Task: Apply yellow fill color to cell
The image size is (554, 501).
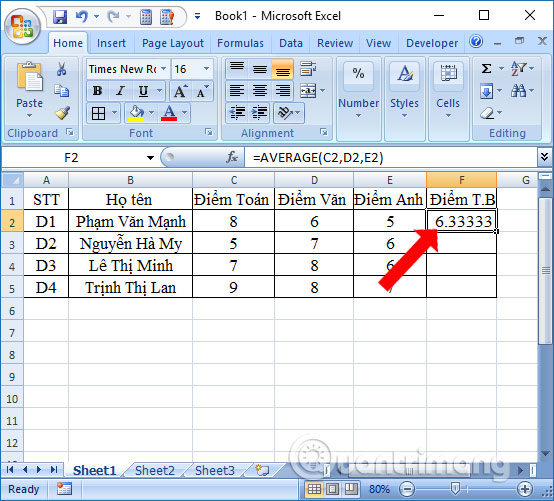Action: (136, 113)
